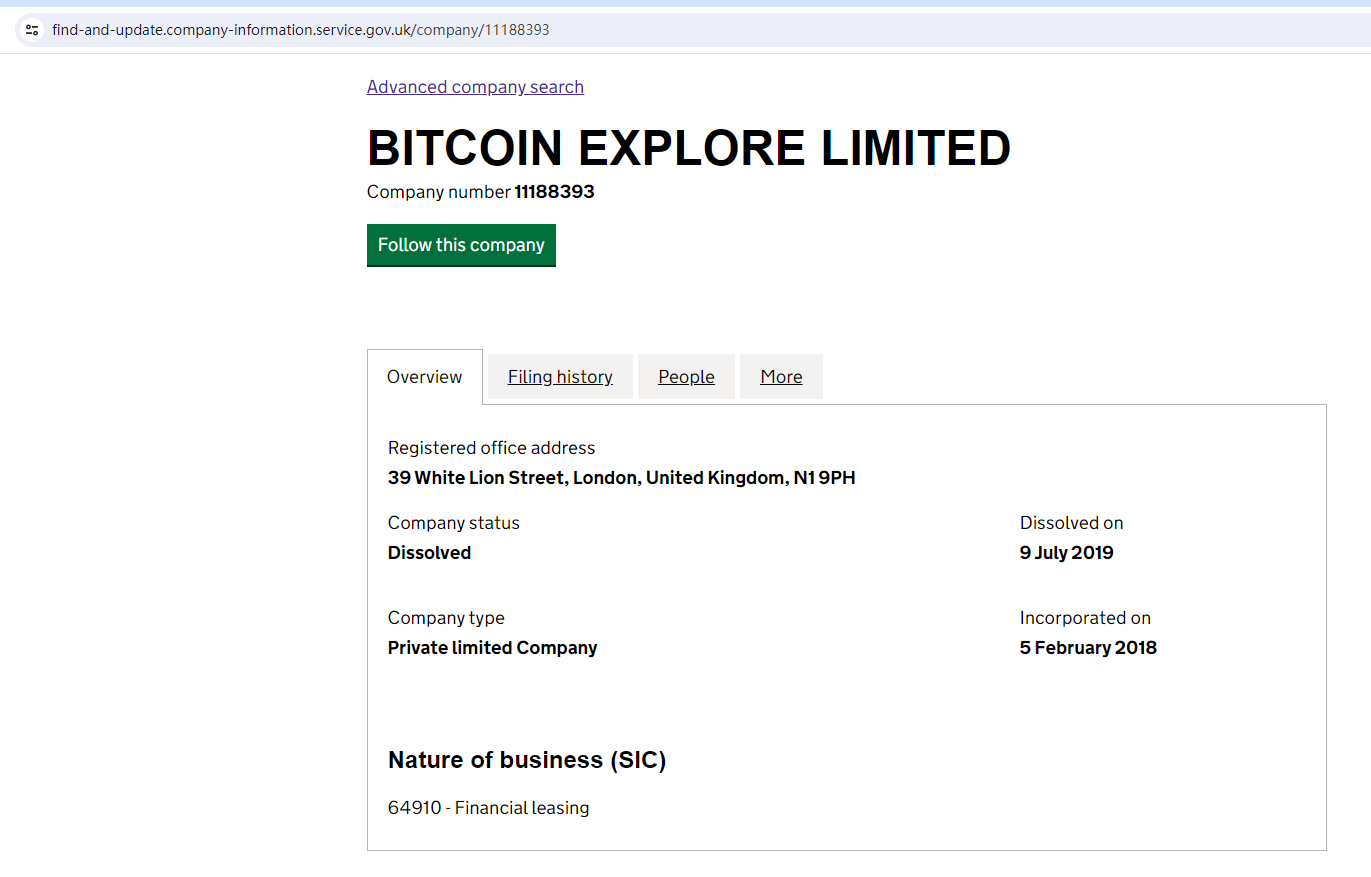The width and height of the screenshot is (1371, 877).
Task: Click the 64910 - Financial leasing entry
Action: point(488,808)
